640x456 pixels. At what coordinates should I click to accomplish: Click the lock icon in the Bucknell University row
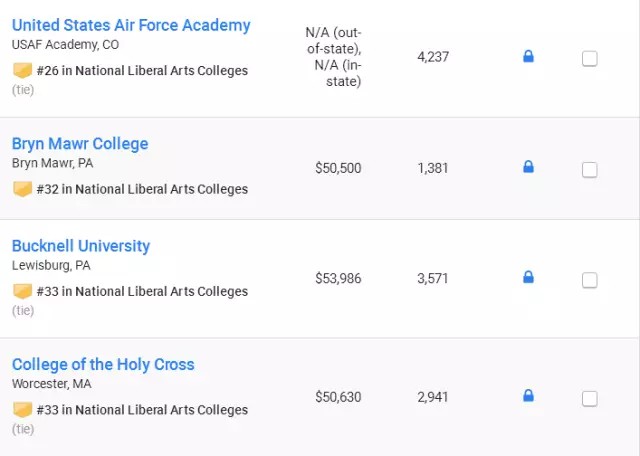pos(528,277)
